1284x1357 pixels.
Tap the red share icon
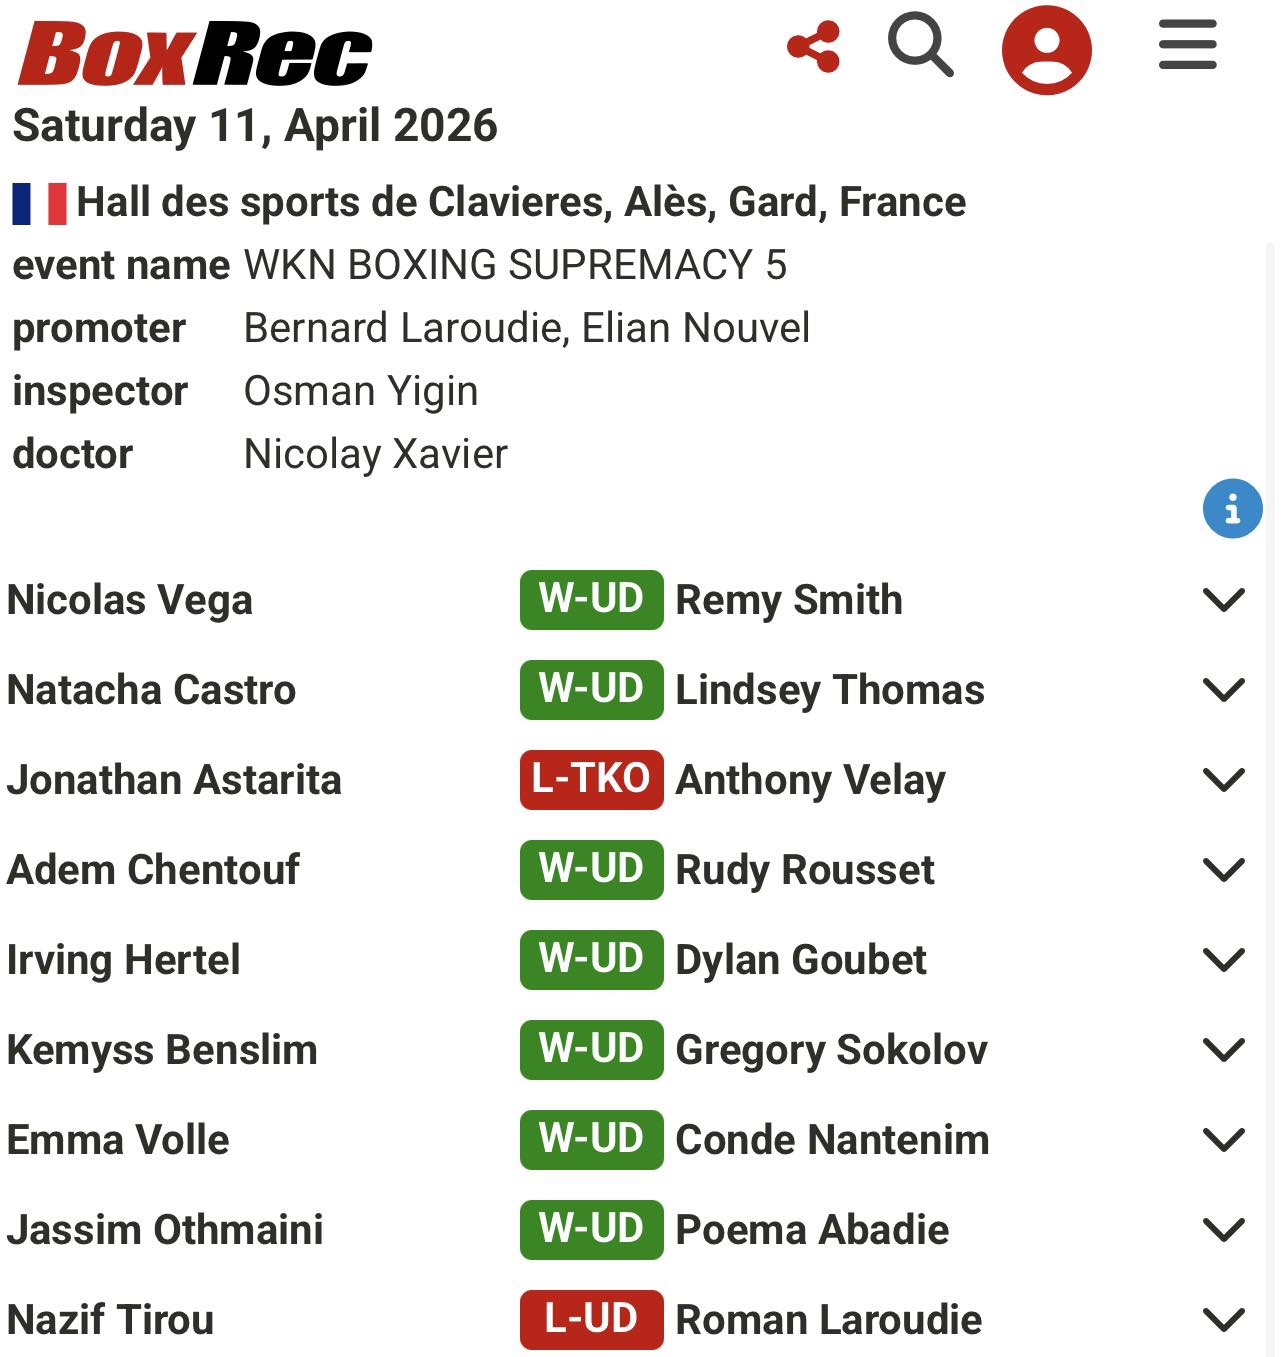click(813, 47)
